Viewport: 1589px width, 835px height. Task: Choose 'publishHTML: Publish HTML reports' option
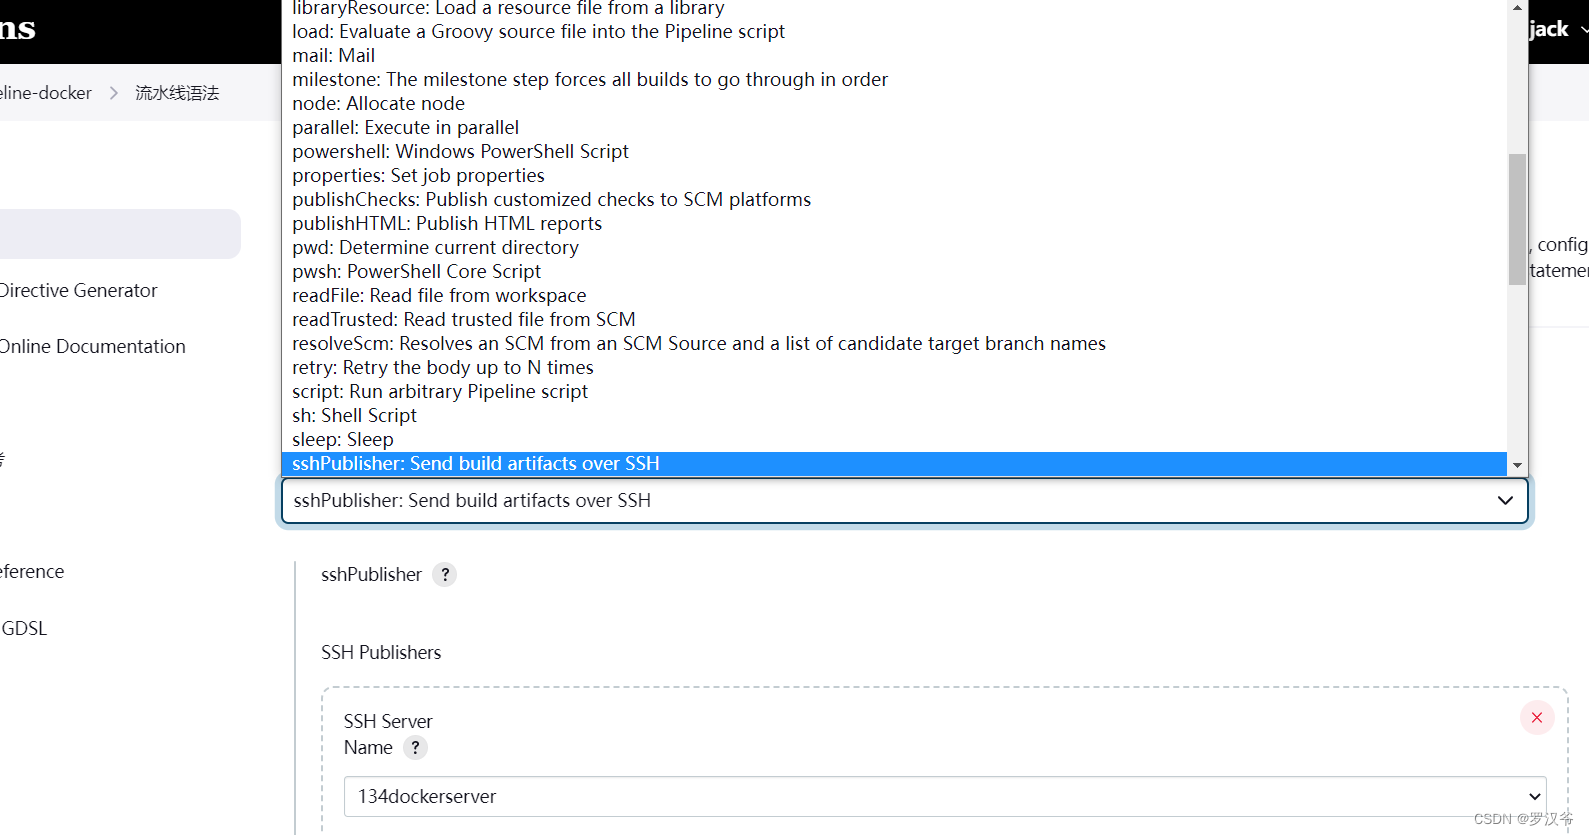(894, 224)
